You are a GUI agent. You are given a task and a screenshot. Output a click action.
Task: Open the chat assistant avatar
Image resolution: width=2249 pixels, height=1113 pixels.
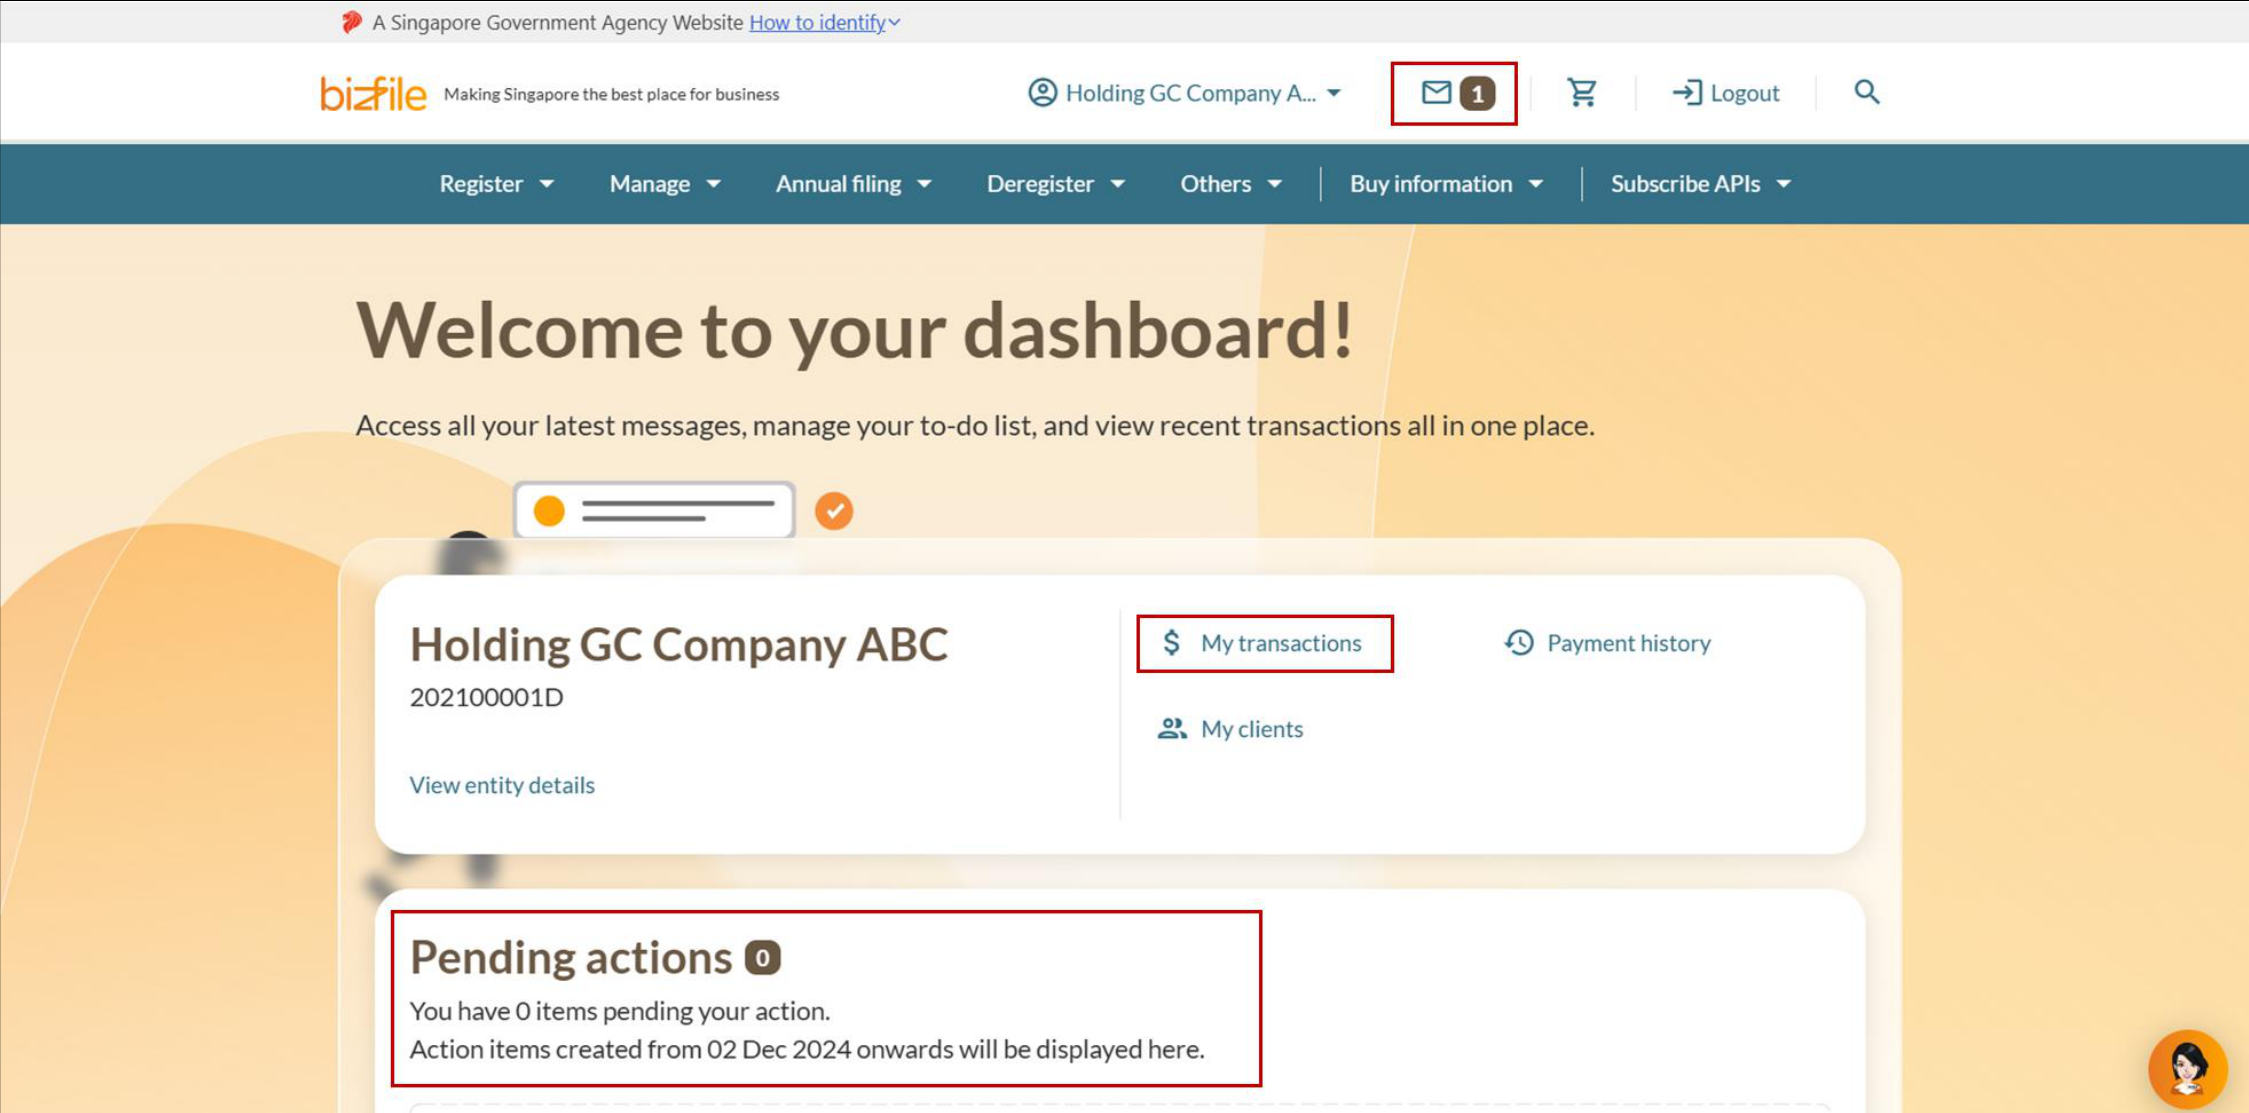(2187, 1068)
